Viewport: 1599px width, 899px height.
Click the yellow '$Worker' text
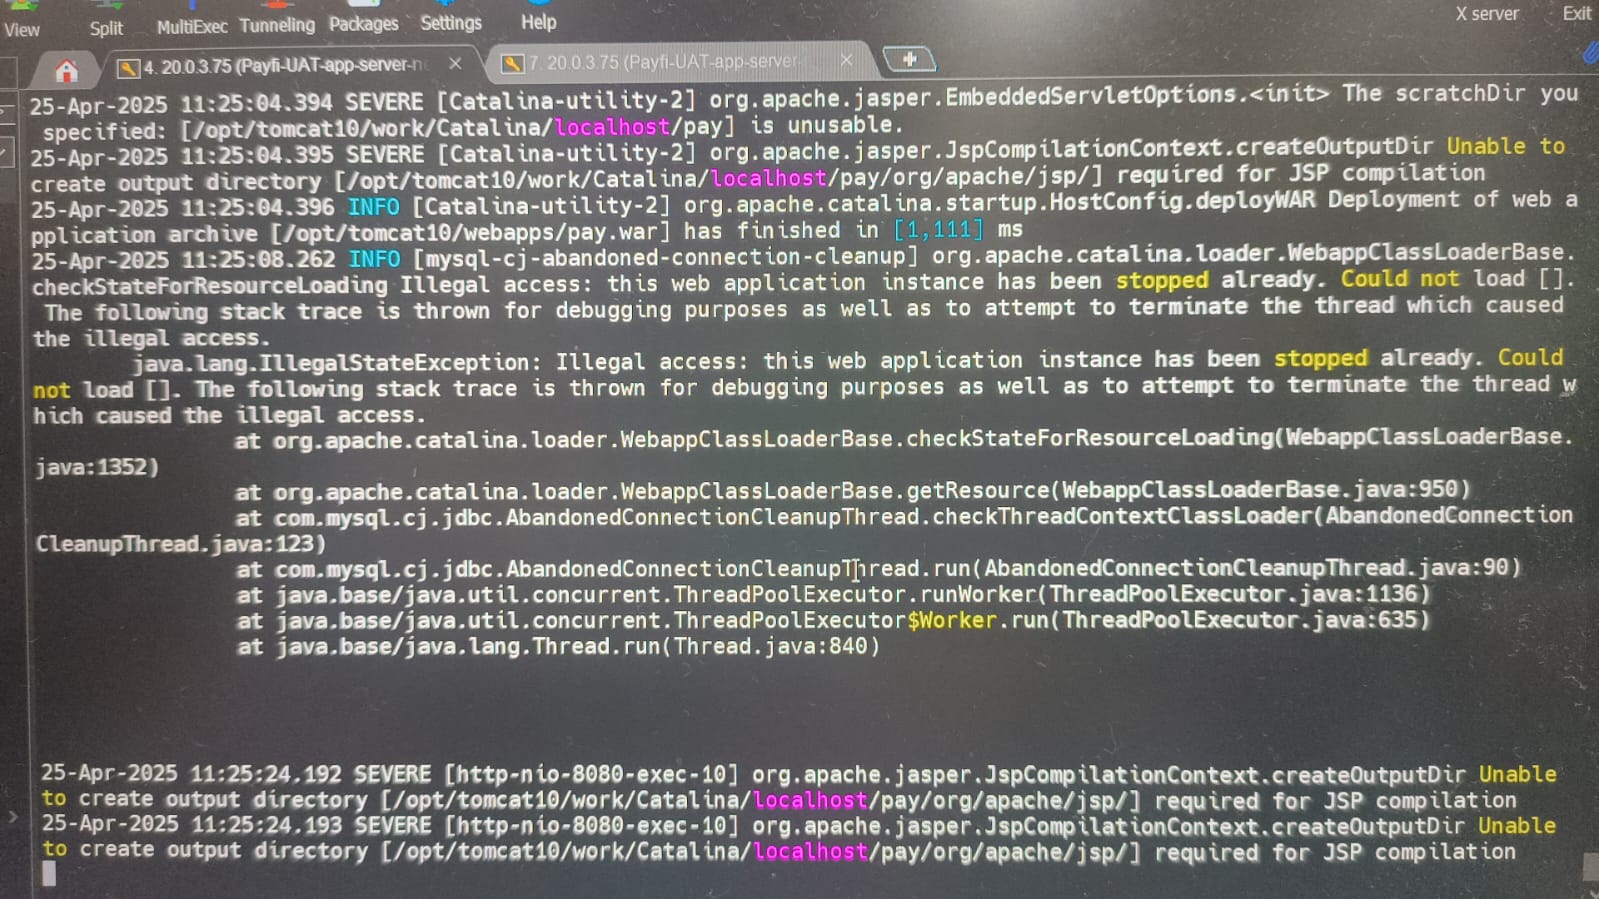point(951,620)
